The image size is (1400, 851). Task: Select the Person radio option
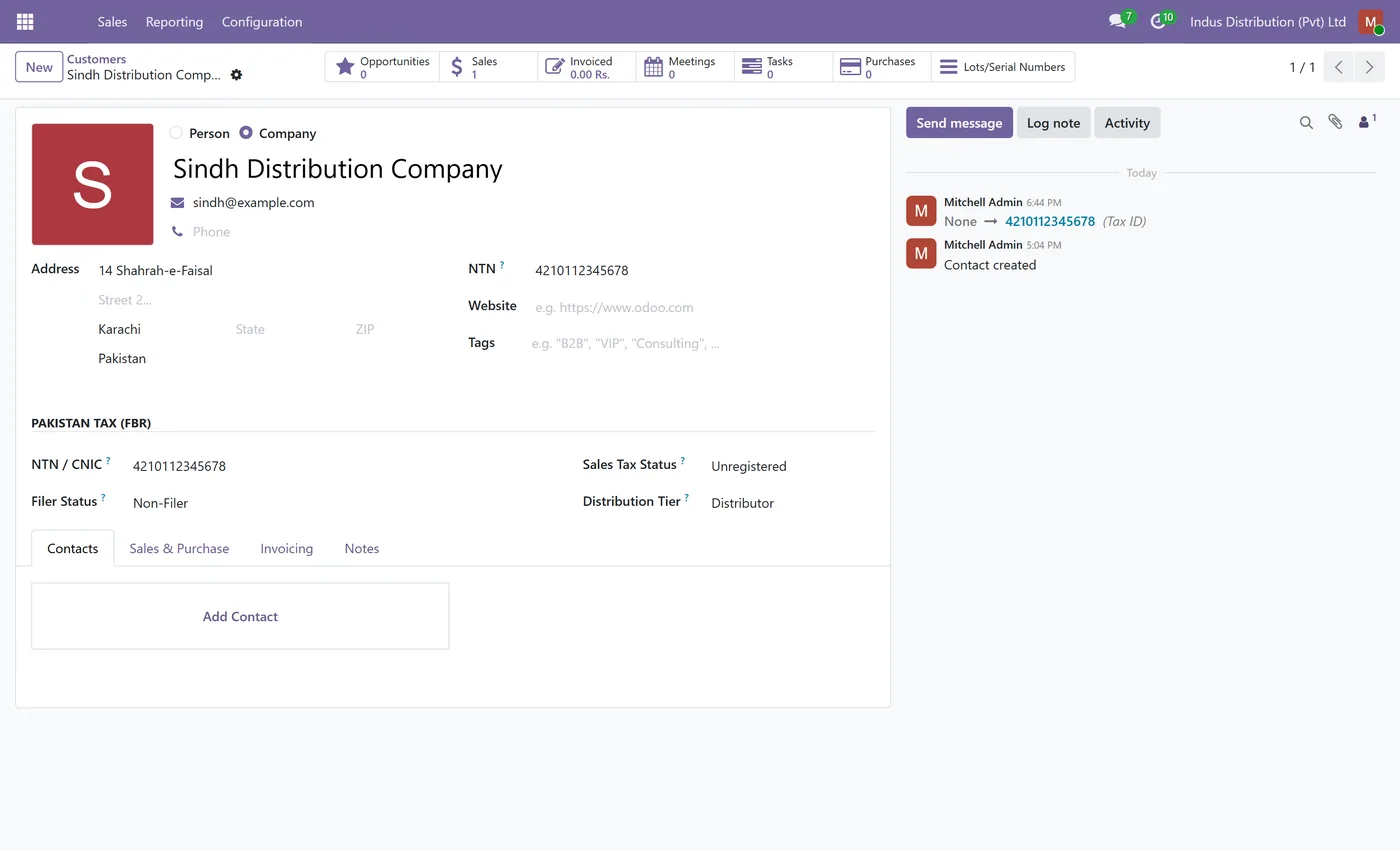tap(176, 132)
